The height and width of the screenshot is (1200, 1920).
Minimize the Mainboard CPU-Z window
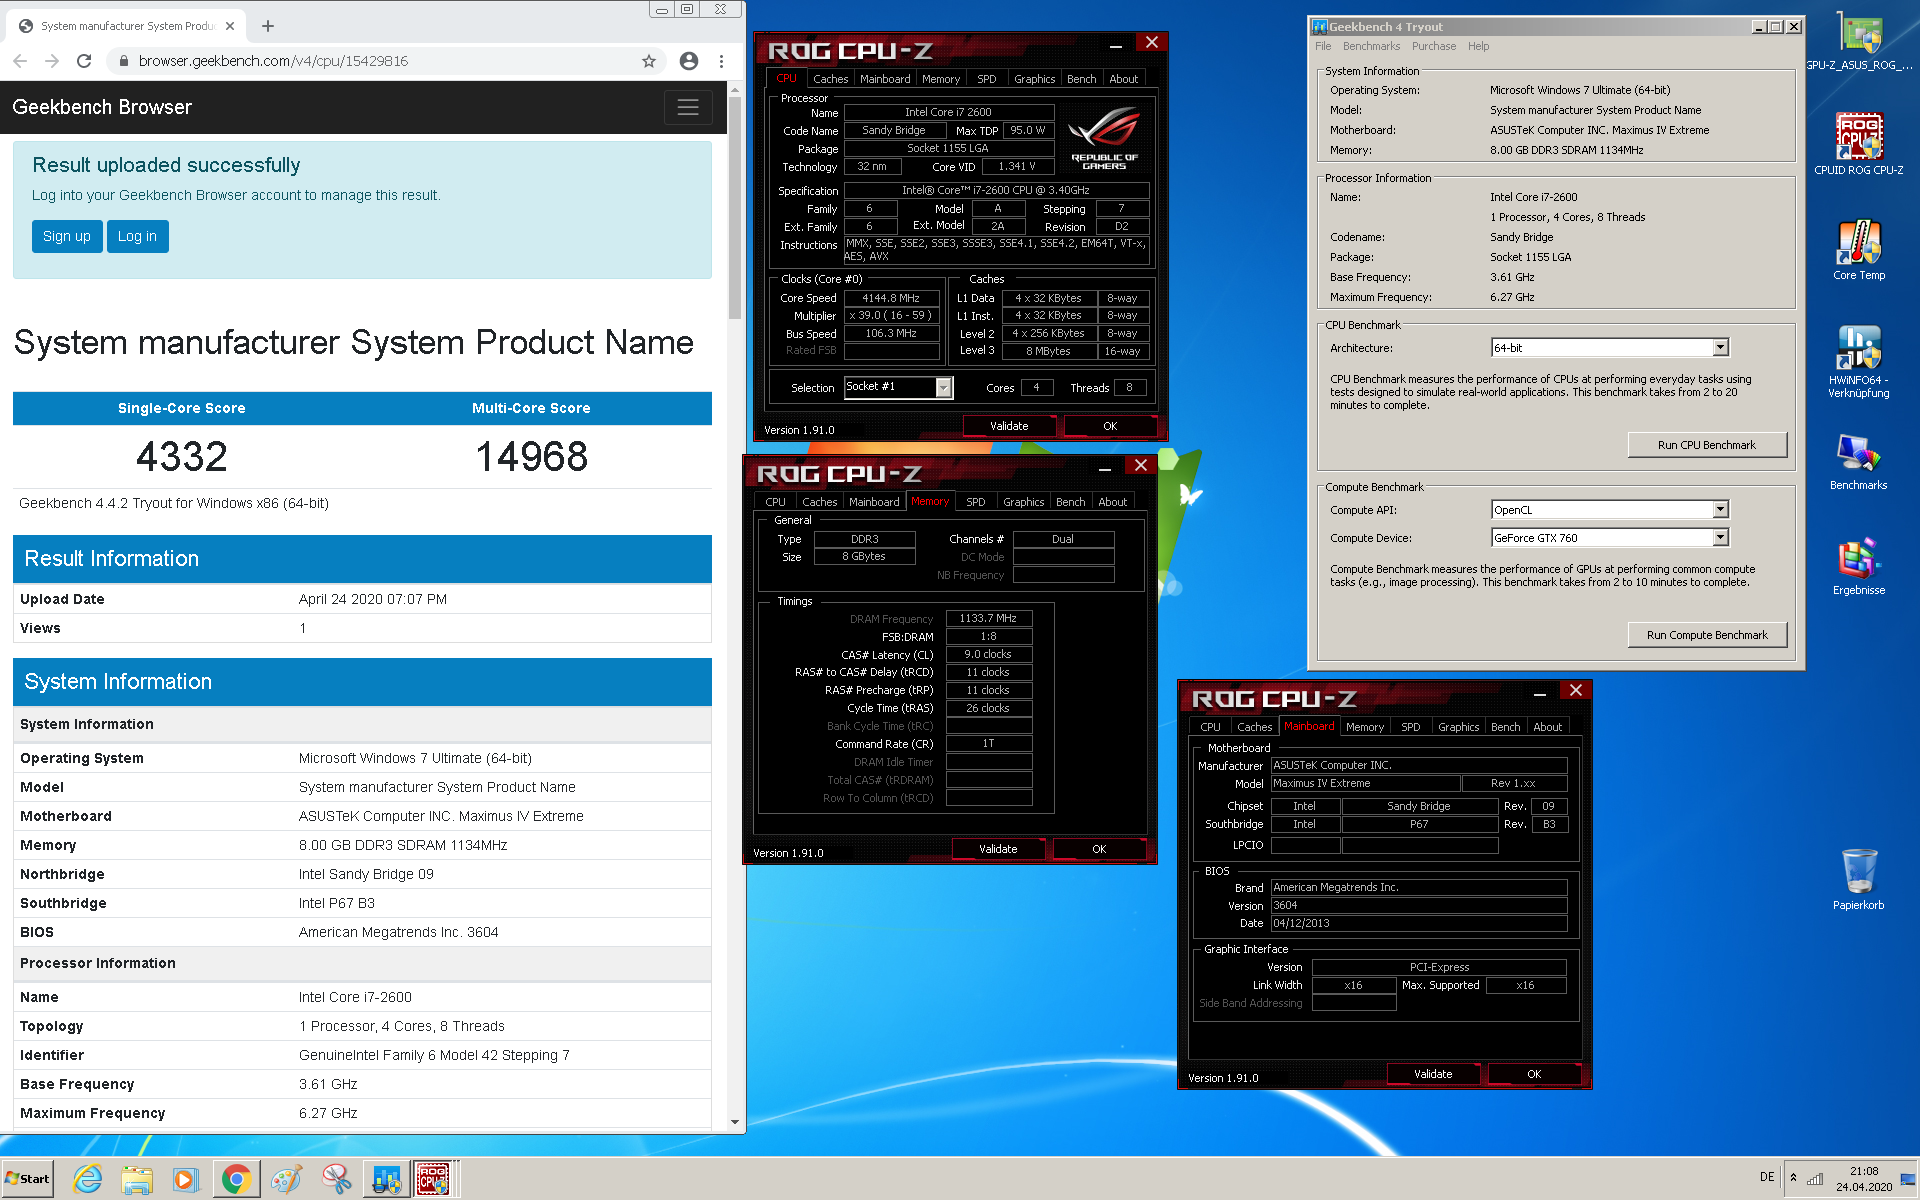click(1540, 692)
